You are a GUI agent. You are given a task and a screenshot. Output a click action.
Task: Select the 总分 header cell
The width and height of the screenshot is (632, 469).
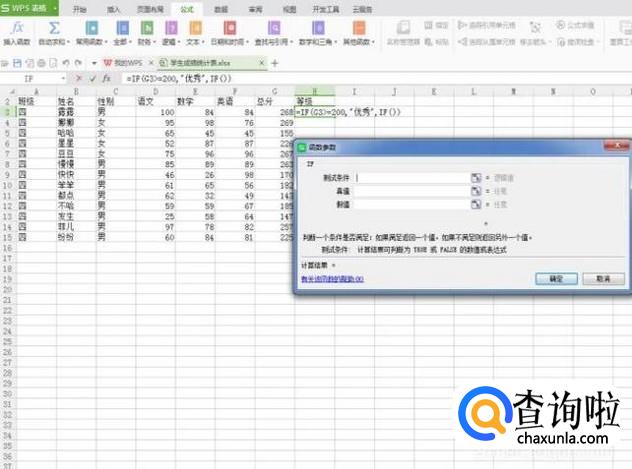[274, 102]
